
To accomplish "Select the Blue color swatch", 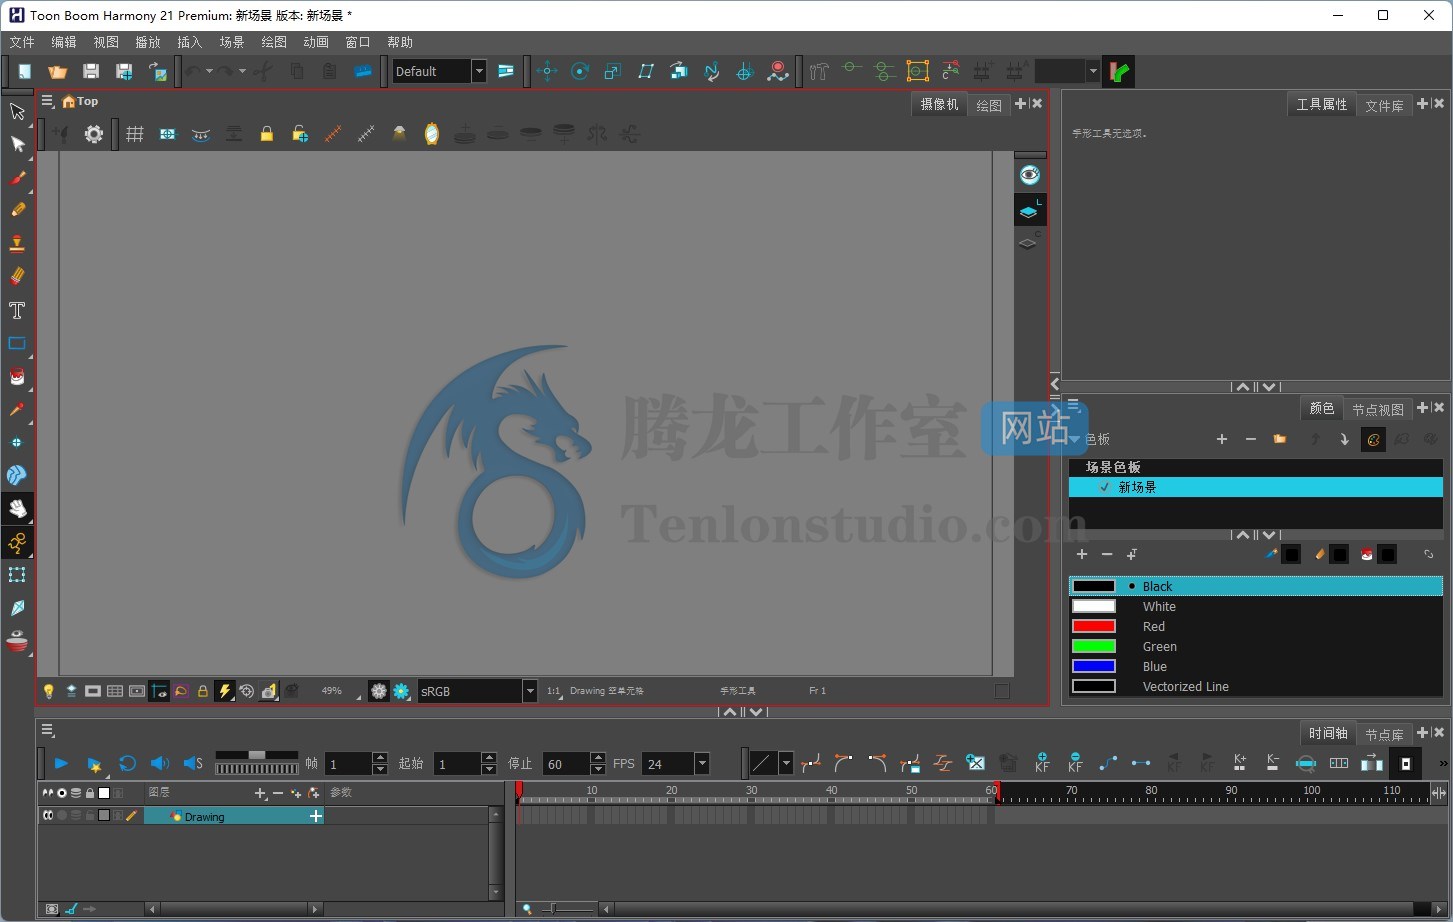I will 1094,666.
